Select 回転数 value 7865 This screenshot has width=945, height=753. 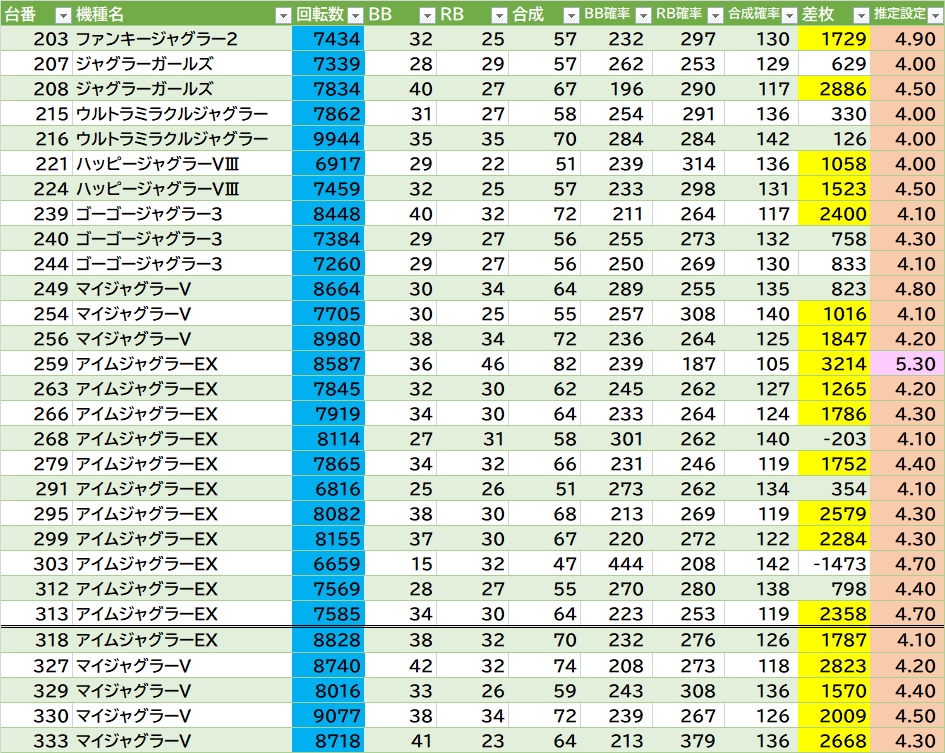(x=328, y=464)
